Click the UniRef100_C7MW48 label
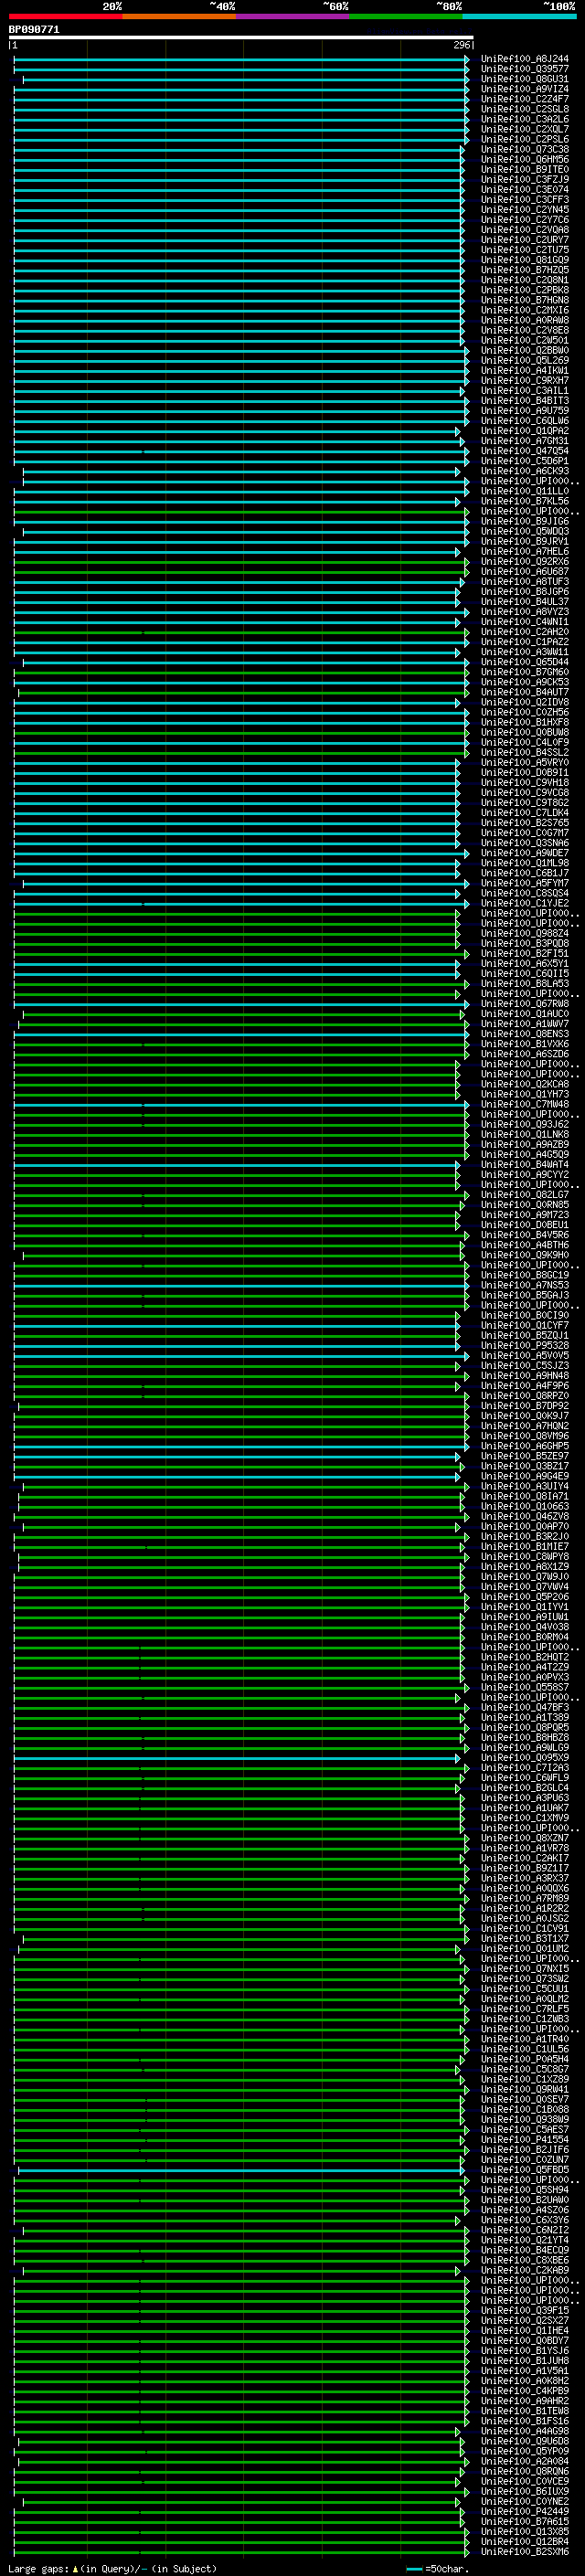Viewport: 585px width, 2576px height. pyautogui.click(x=525, y=1105)
